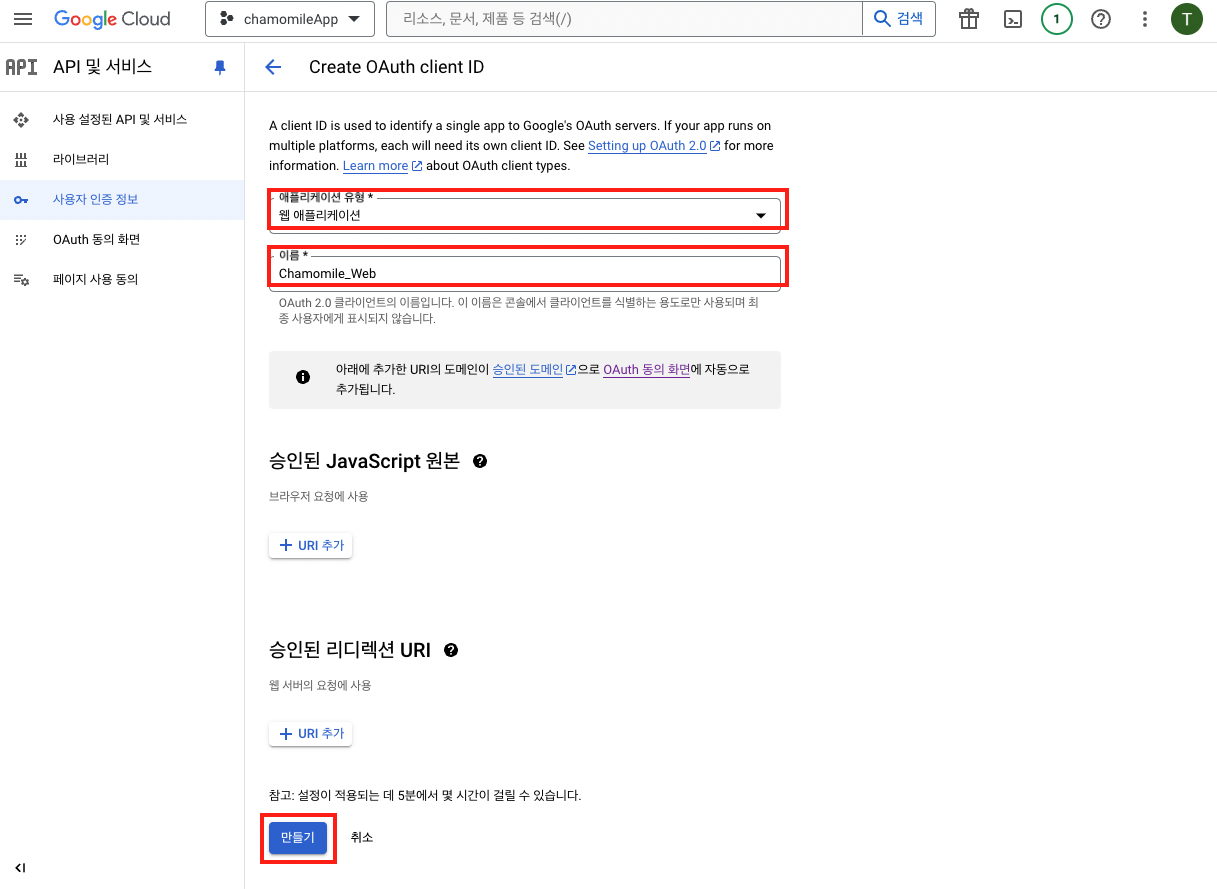Open the chamomileApp project selector
Screen dimensions: 1217x889
point(289,19)
